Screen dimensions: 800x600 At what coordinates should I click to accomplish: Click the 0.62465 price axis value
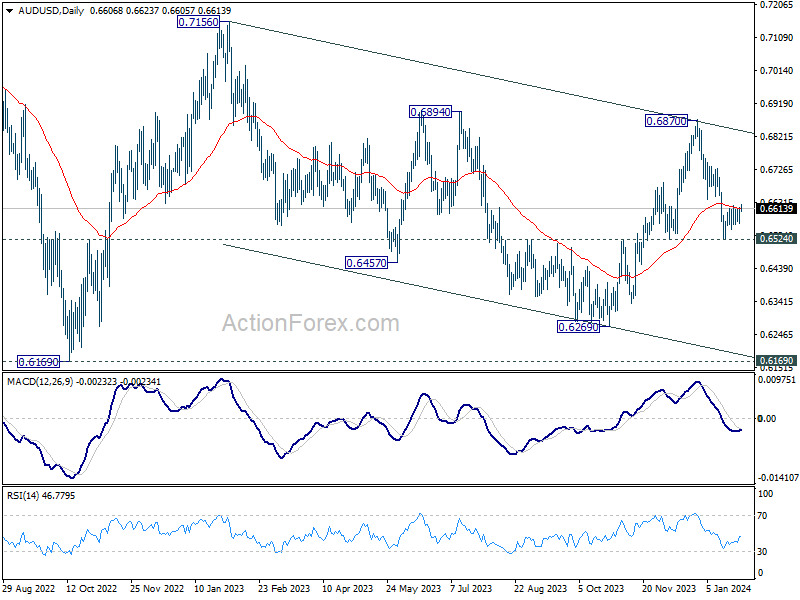tap(776, 335)
